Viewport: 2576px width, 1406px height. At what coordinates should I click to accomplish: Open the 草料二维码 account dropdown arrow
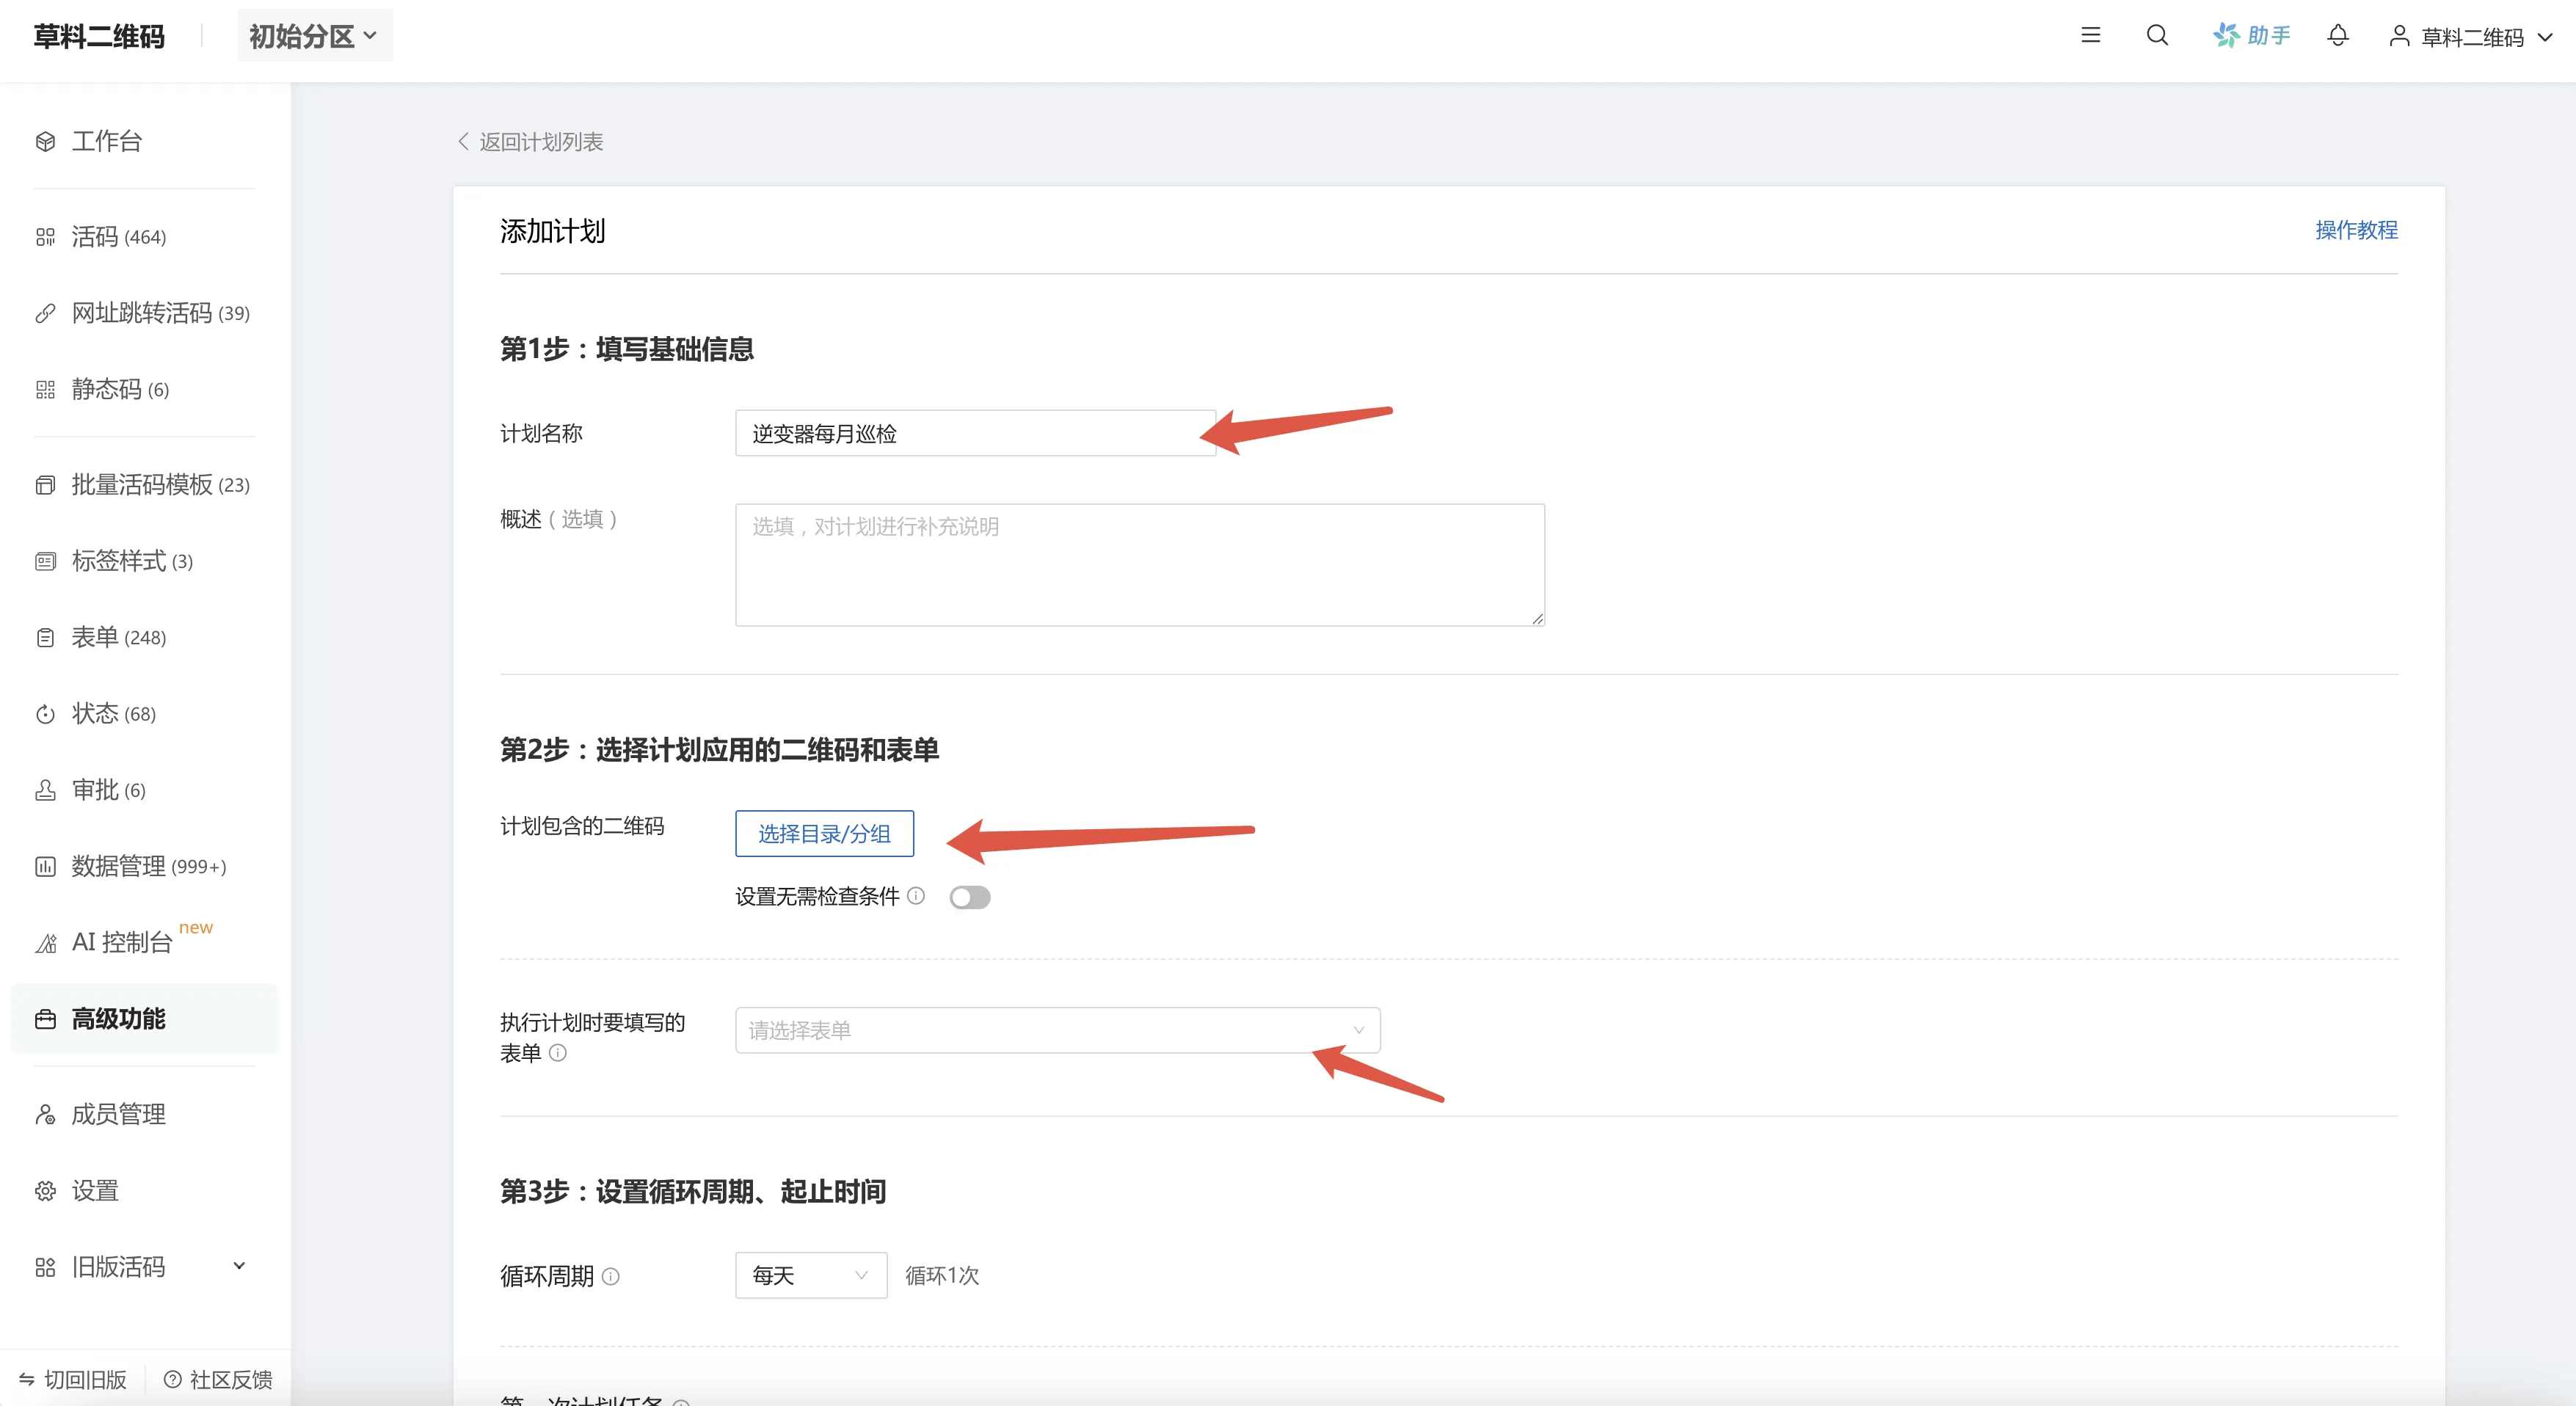(2545, 37)
